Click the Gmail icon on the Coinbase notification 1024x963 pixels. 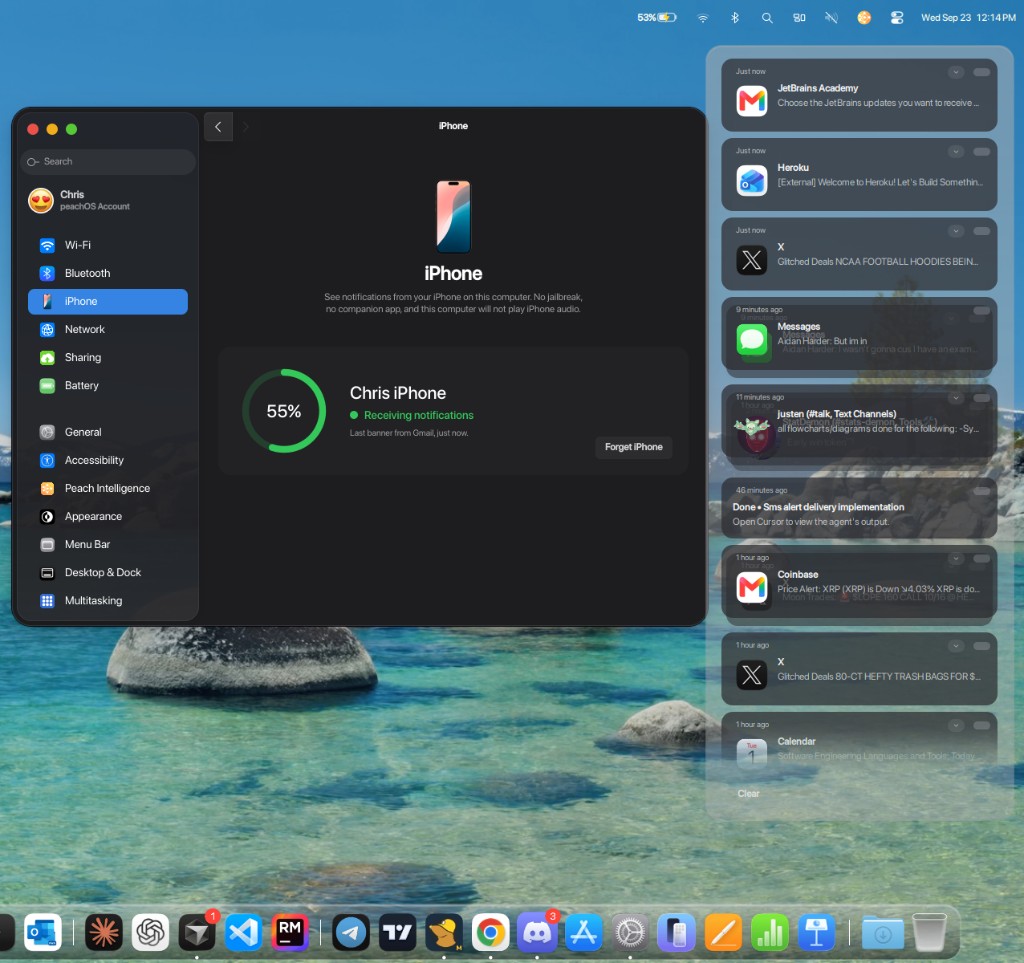click(752, 588)
